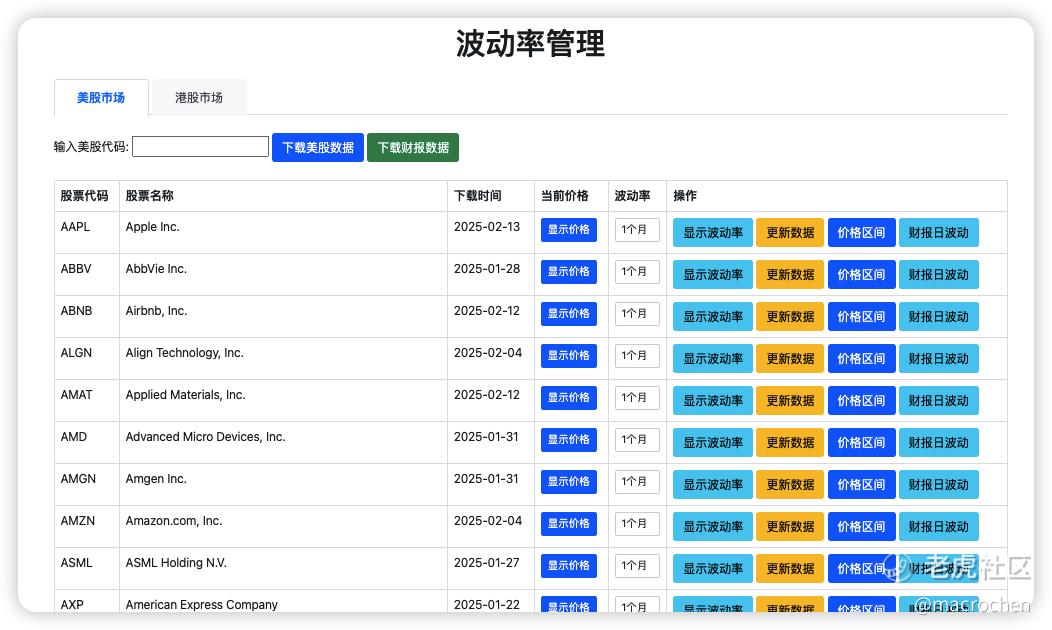Open 价格区间 for Advanced Micro Devices
The image size is (1052, 630).
coord(861,442)
